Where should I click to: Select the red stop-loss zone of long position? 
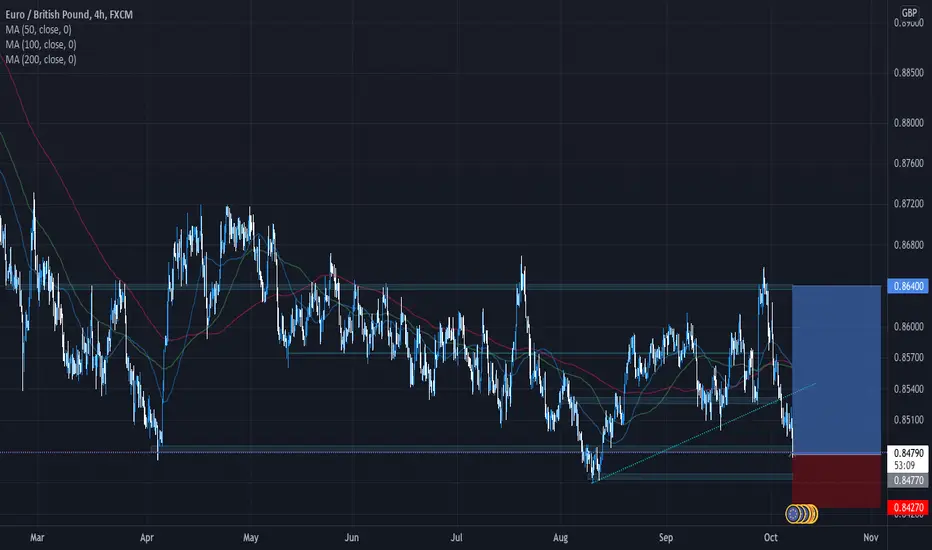(836, 481)
